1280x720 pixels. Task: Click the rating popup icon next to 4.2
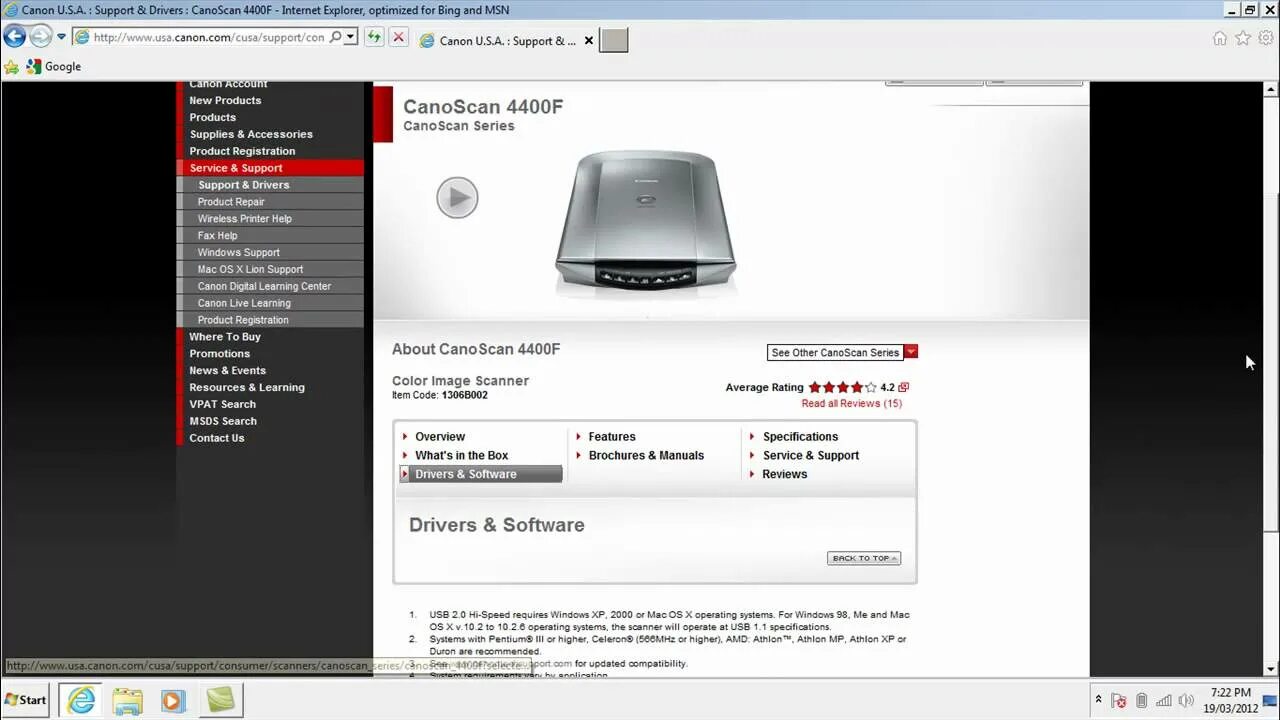904,387
